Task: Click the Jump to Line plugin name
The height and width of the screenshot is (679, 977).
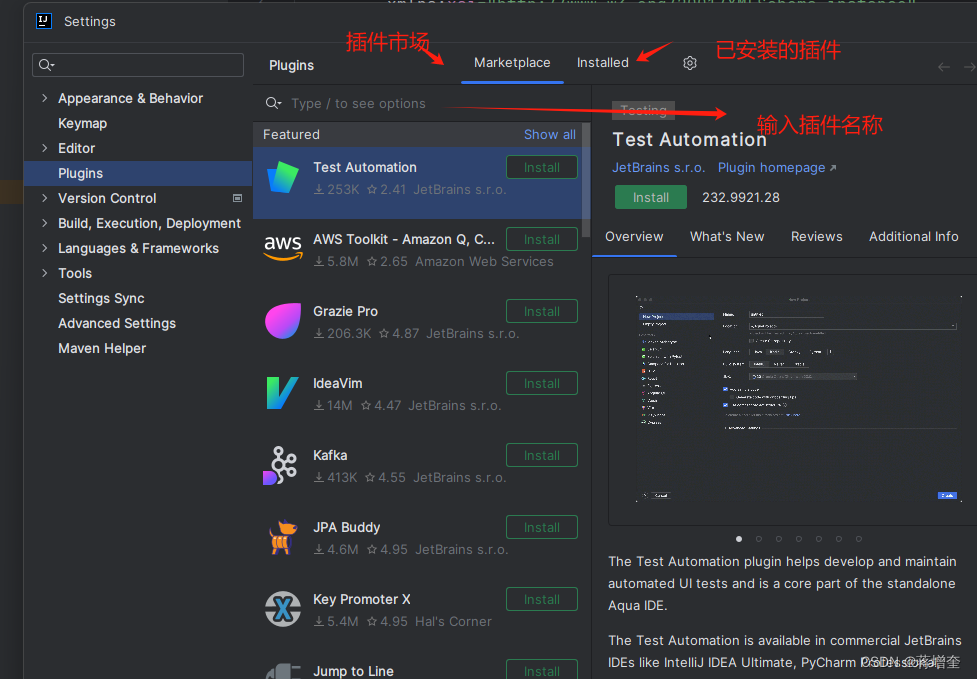Action: click(353, 671)
